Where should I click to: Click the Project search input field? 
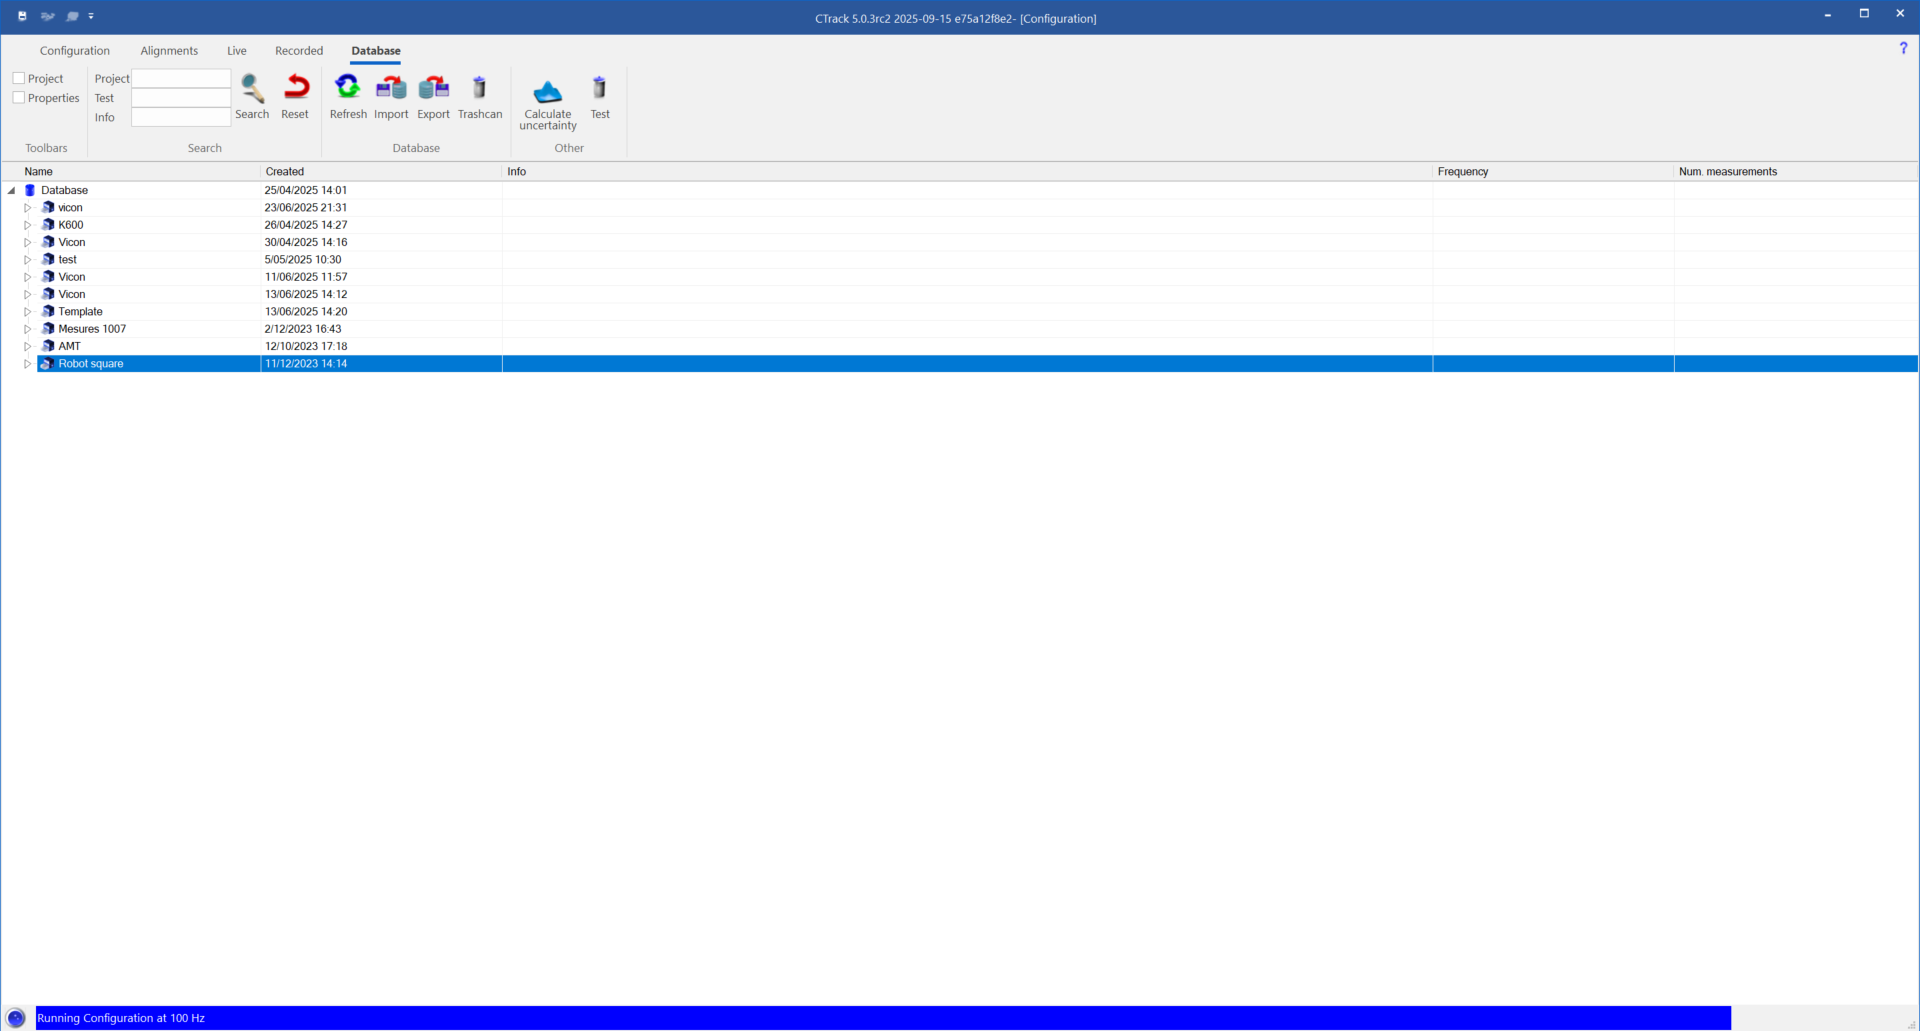pos(181,78)
